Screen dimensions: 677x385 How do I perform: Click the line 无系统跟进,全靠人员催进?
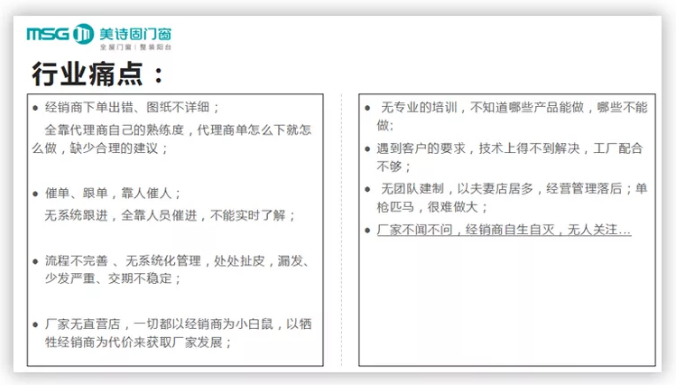(170, 215)
